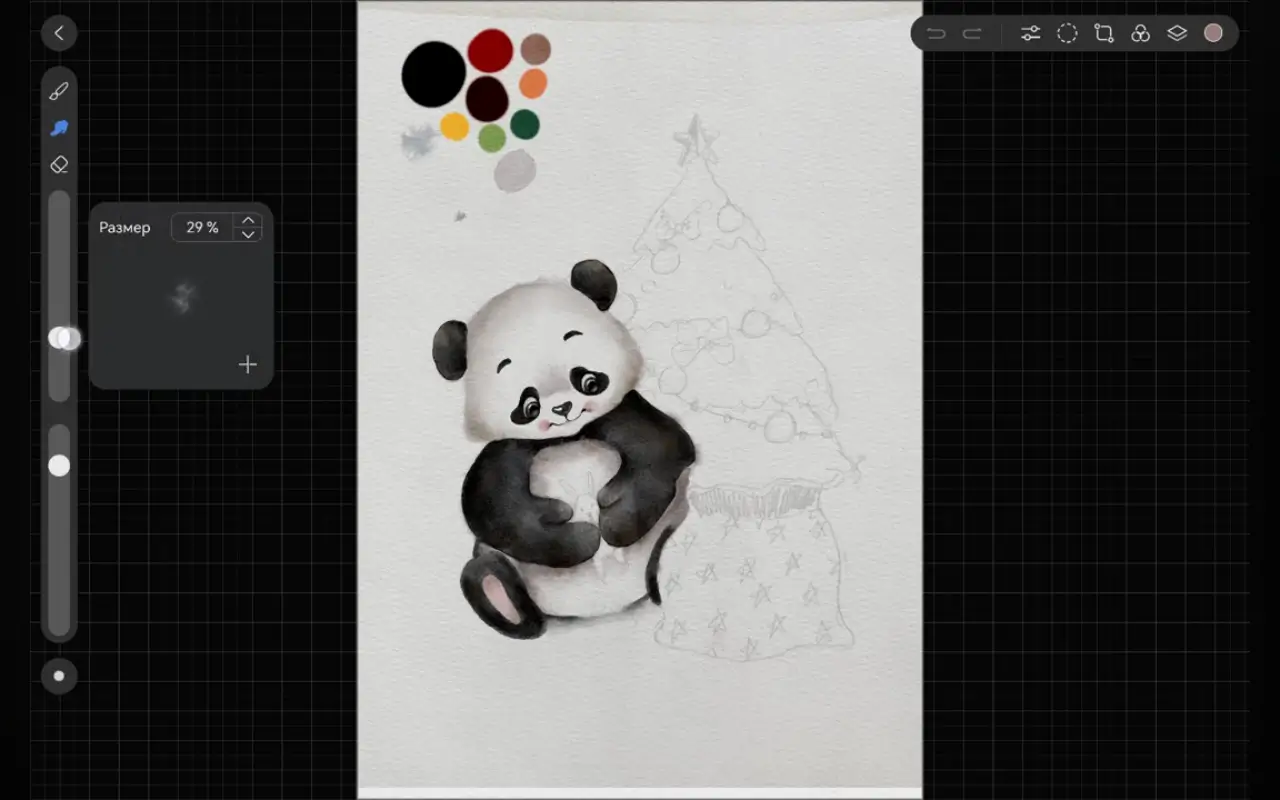Open the transform tool
The height and width of the screenshot is (800, 1280).
click(x=1104, y=33)
